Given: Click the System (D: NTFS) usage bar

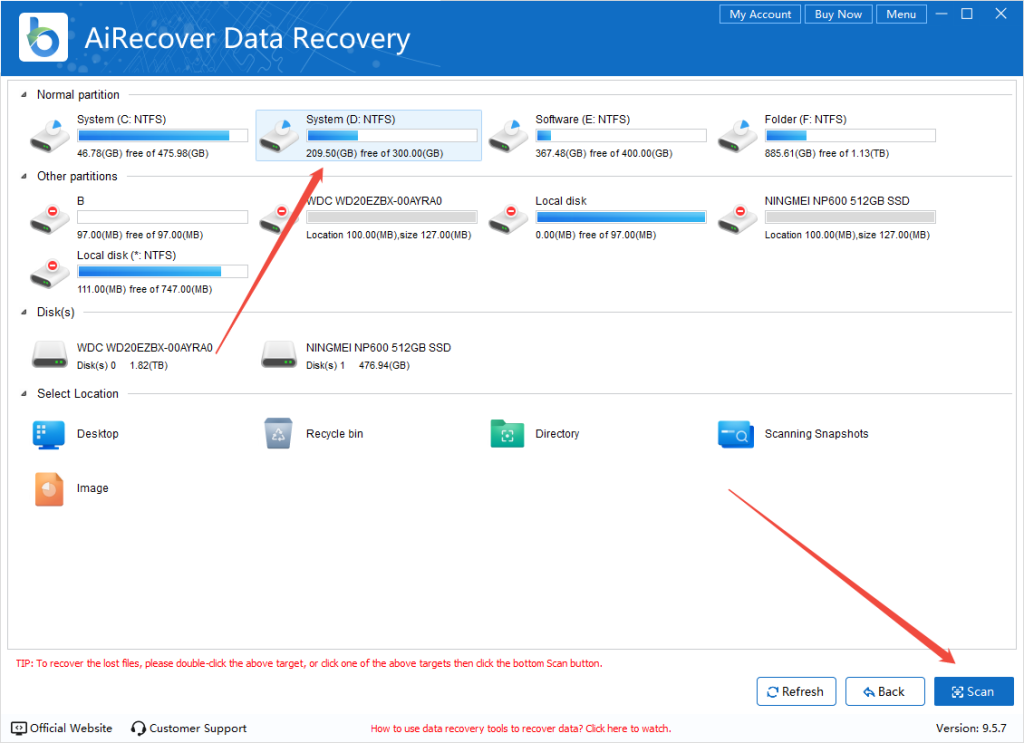Looking at the screenshot, I should point(391,135).
